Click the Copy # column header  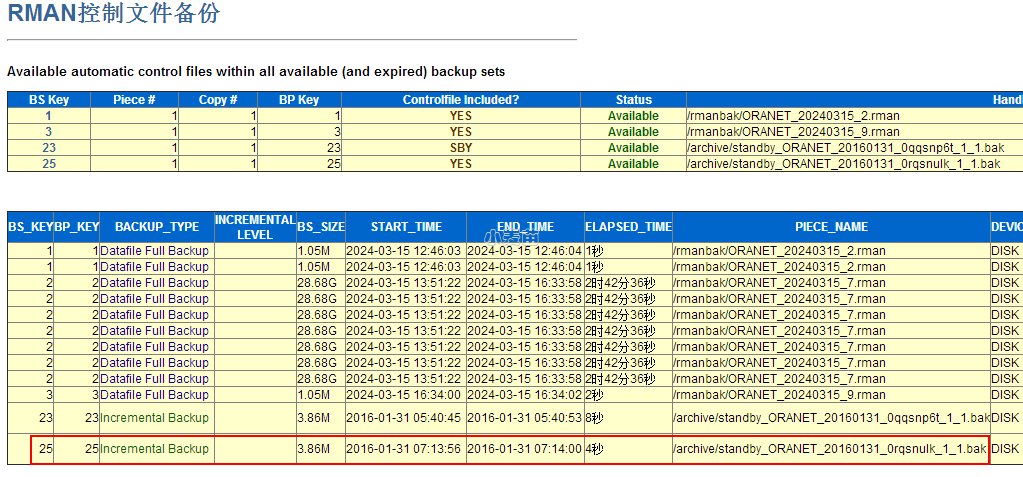(218, 100)
